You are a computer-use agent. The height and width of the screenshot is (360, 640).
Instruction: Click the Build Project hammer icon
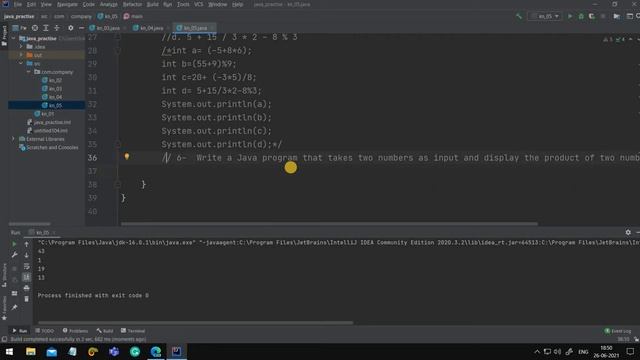click(519, 16)
